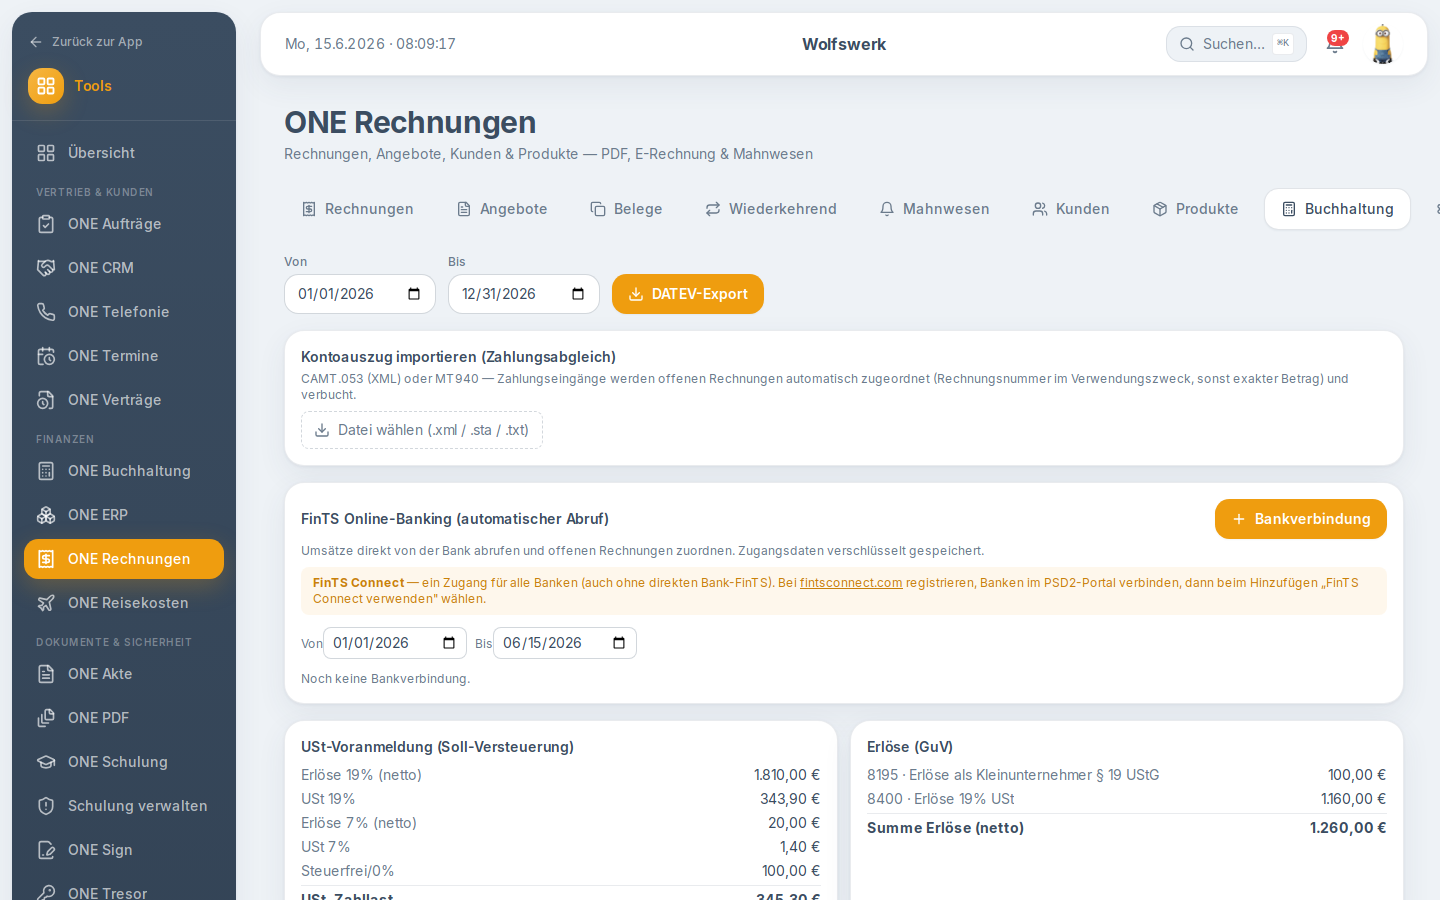The height and width of the screenshot is (900, 1440).
Task: Click the Noch keine Bankverbindung text
Action: click(x=385, y=679)
